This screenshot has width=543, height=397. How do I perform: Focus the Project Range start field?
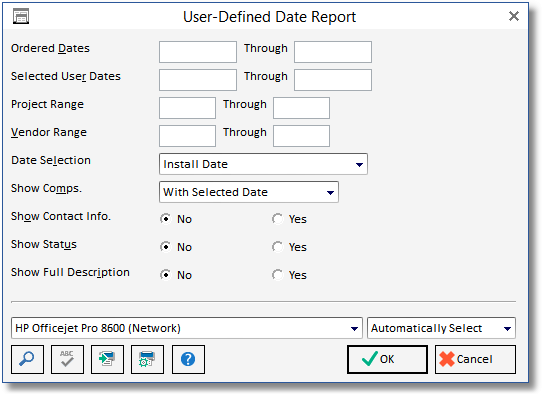(187, 108)
